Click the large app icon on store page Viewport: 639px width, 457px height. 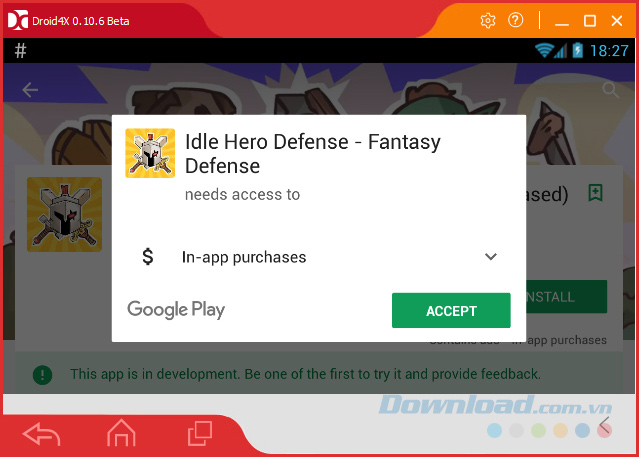tap(64, 214)
